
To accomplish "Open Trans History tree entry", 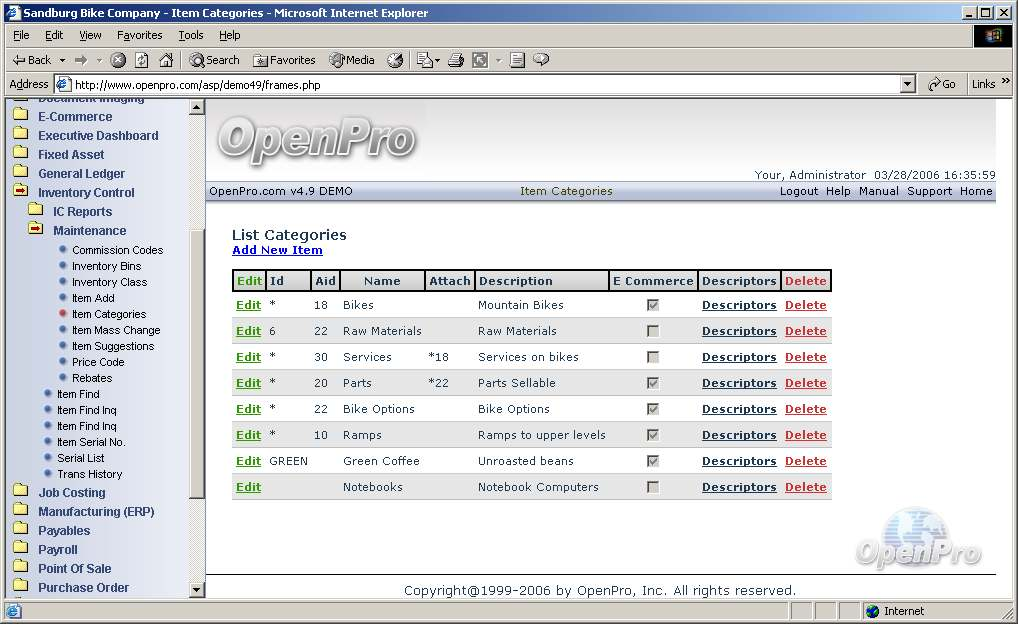I will pyautogui.click(x=90, y=474).
